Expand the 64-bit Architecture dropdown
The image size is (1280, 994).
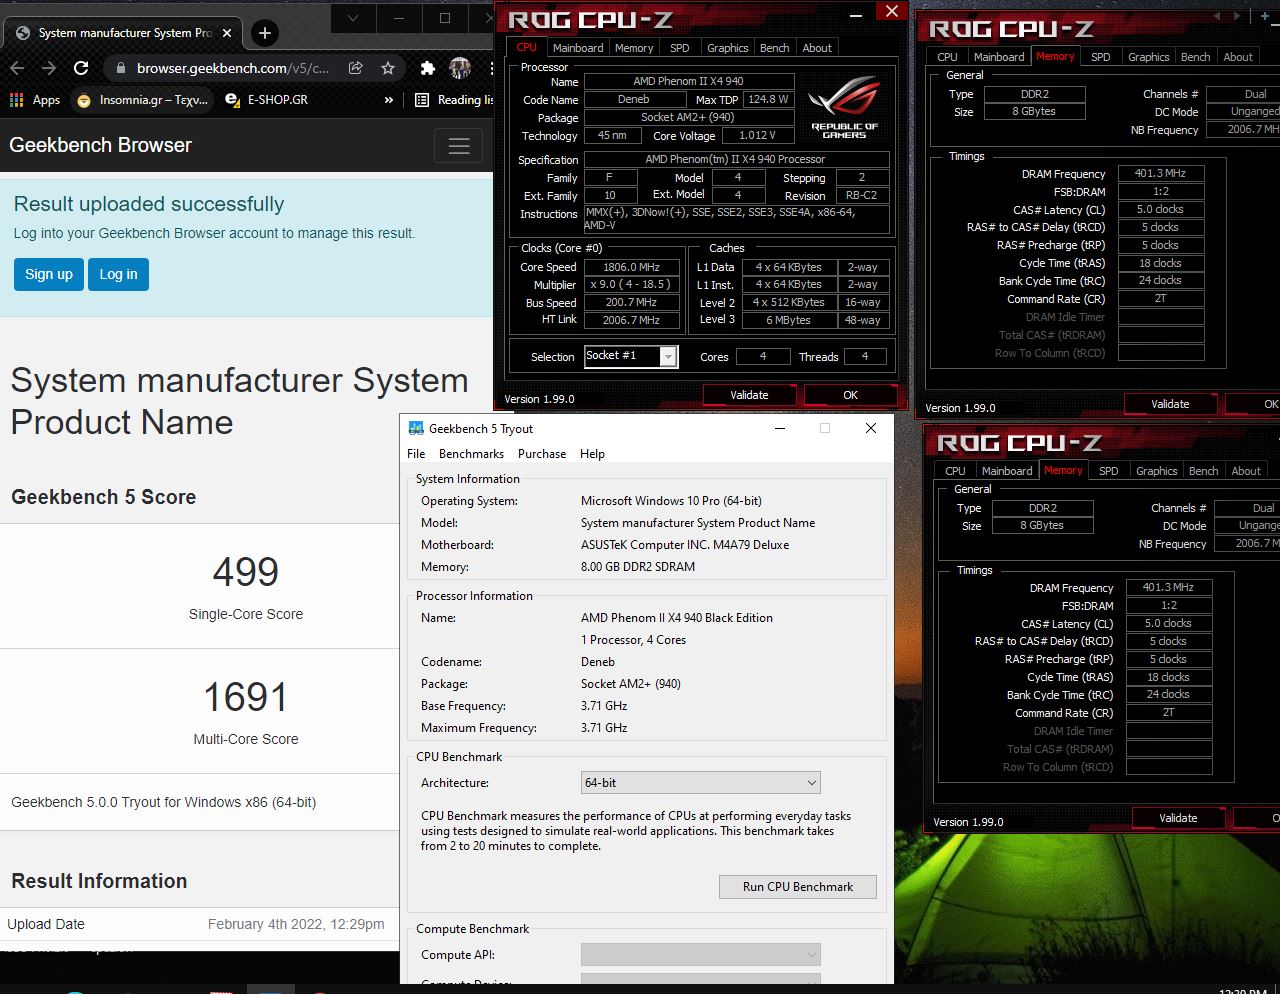click(701, 783)
